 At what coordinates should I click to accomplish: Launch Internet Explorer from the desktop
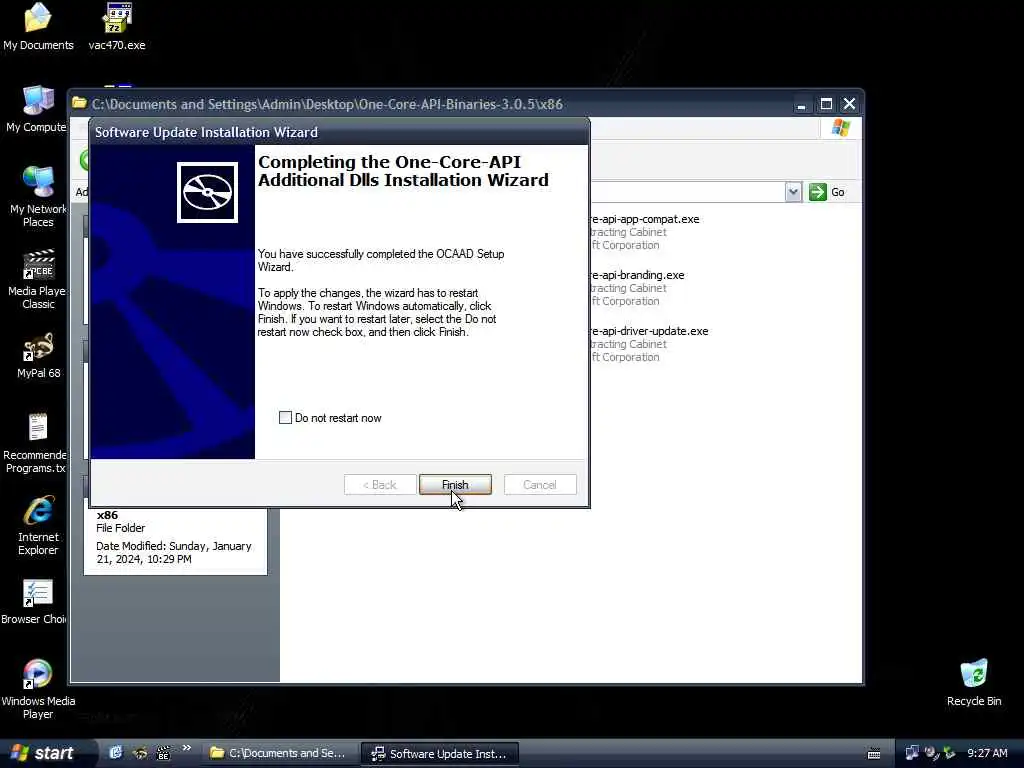coord(38,525)
